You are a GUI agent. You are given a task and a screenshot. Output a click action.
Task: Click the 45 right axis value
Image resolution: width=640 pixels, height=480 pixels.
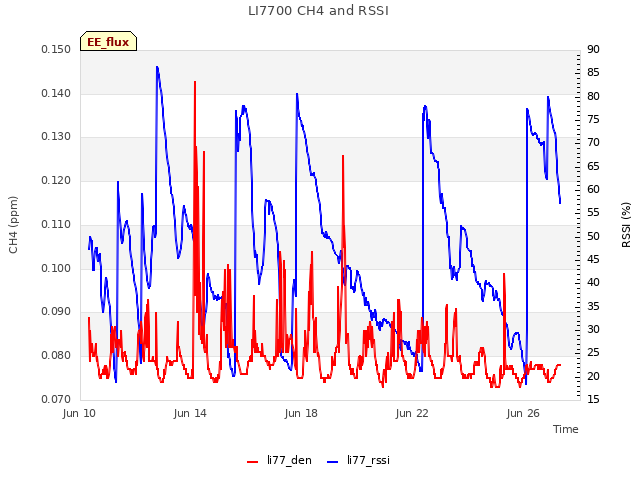click(x=593, y=260)
